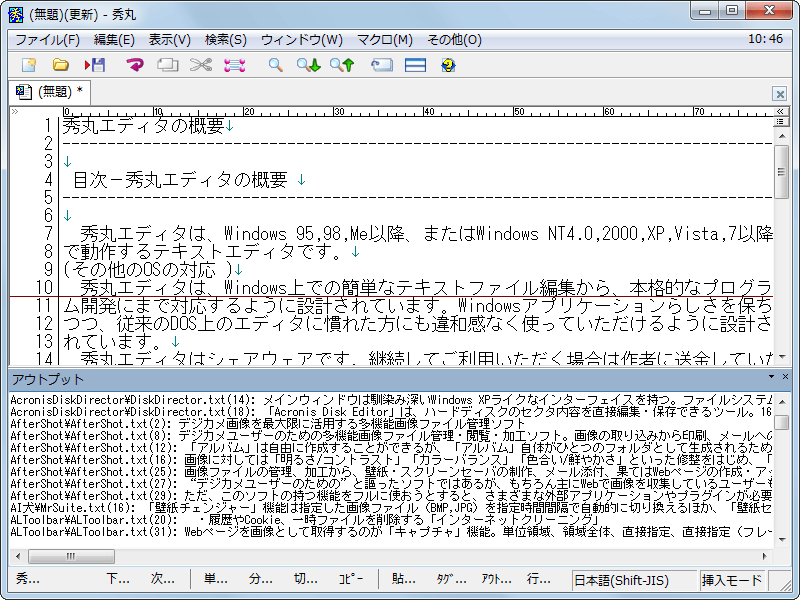Click the ｺﾋﾟｰ function key button
Image resolution: width=800 pixels, height=600 pixels.
point(351,579)
